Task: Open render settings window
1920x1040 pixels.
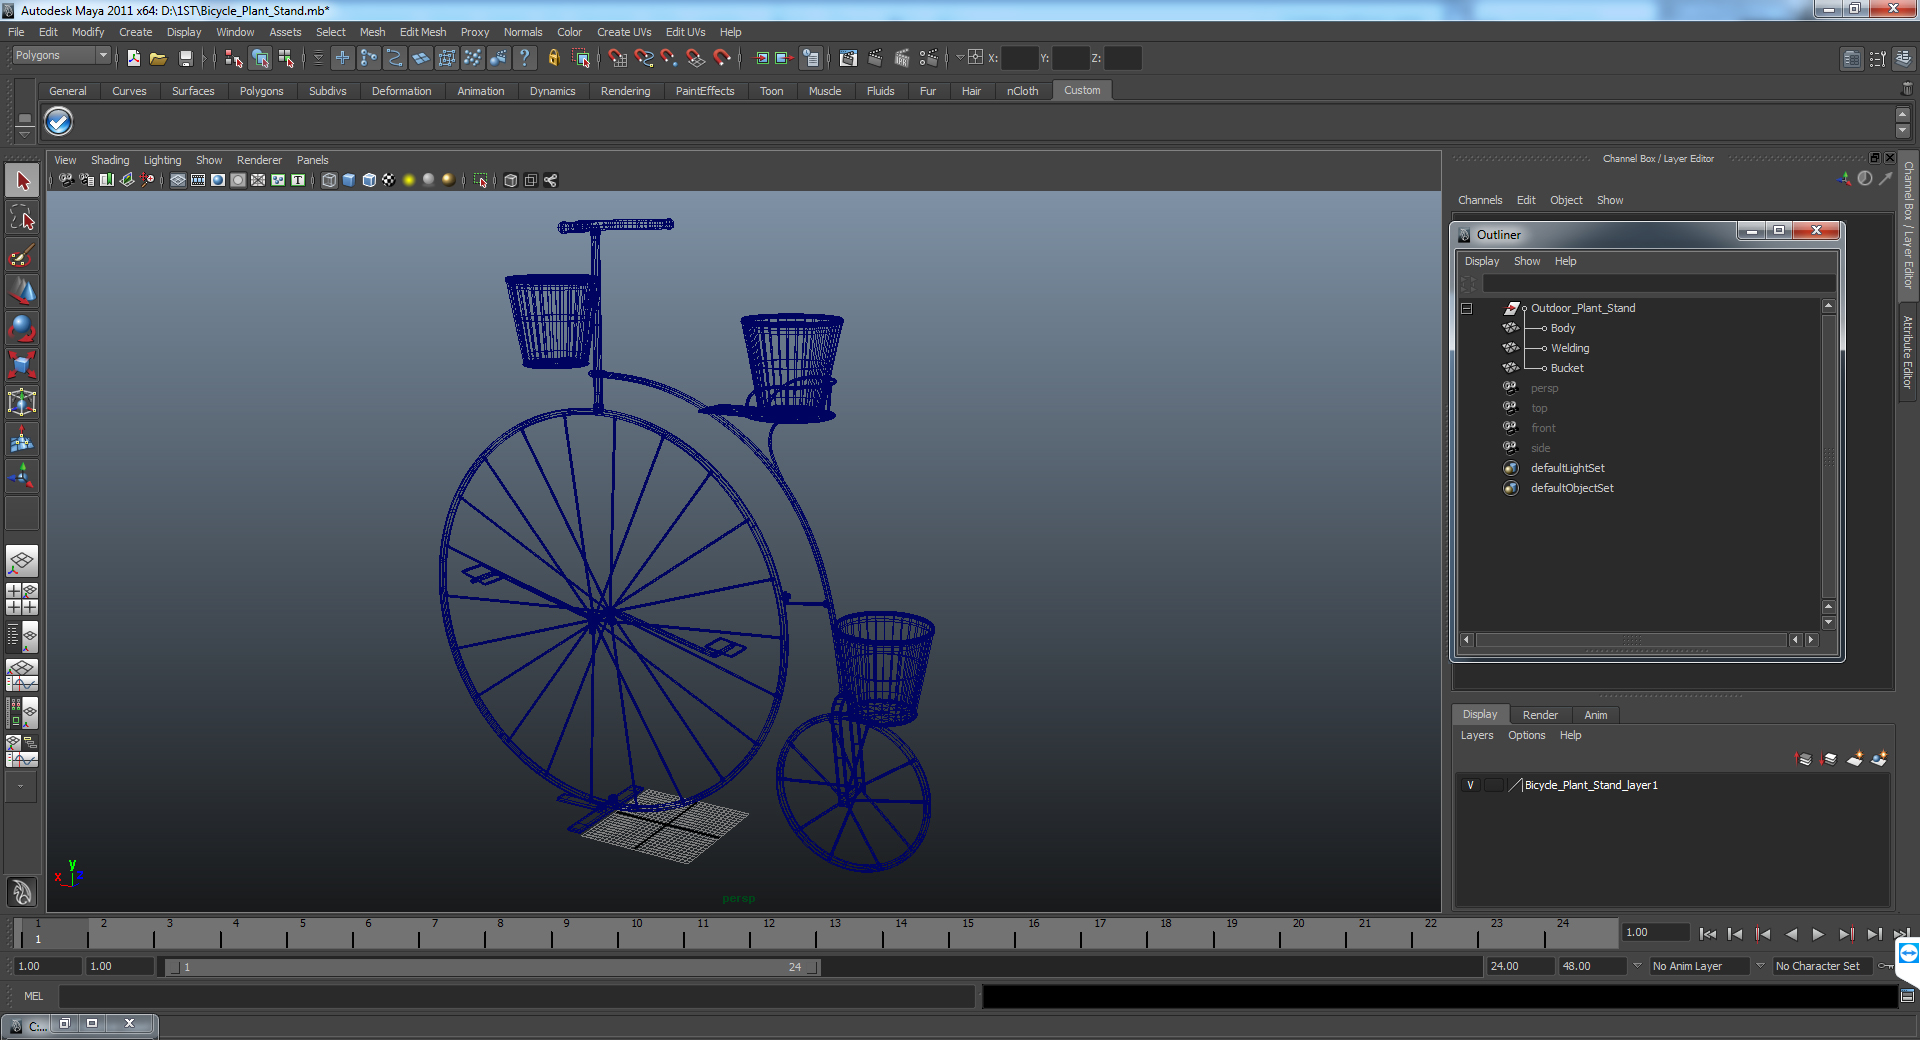Action: 929,58
